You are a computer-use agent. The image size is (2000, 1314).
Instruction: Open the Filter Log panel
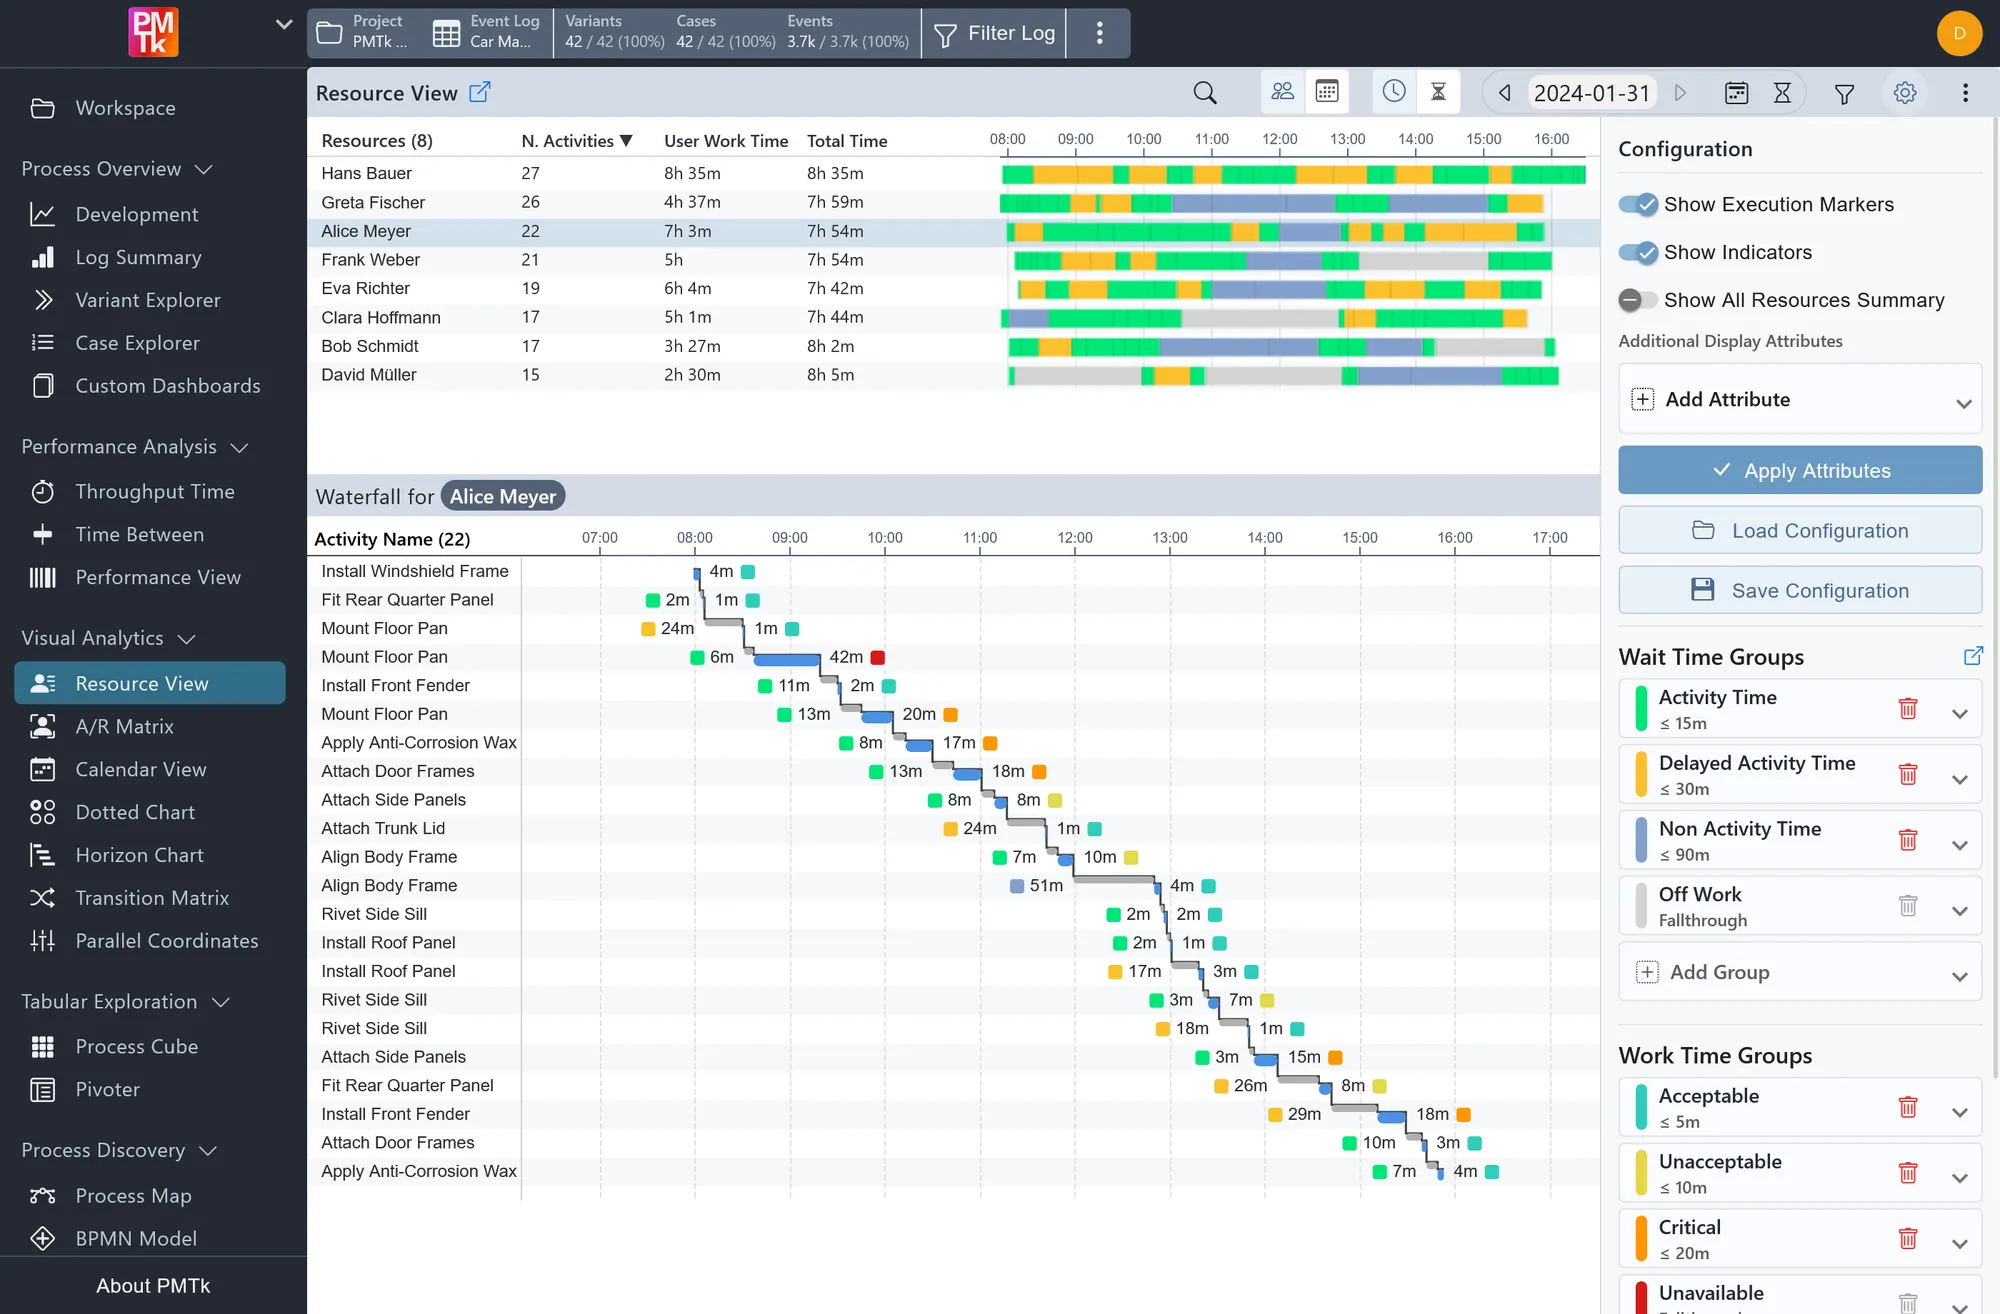click(994, 33)
